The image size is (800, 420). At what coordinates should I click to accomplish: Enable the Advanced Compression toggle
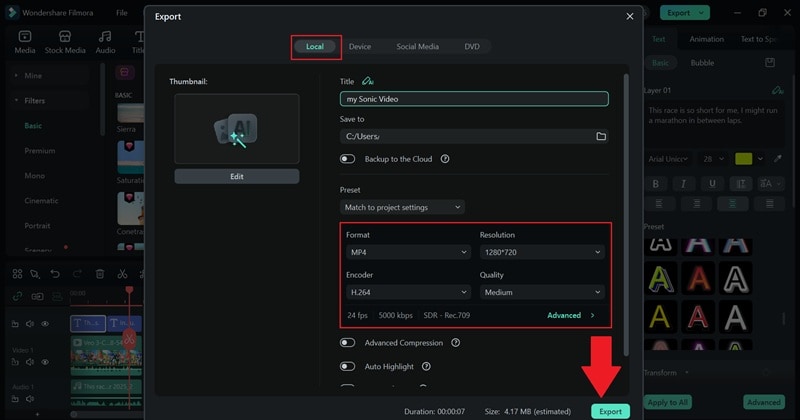pos(347,342)
